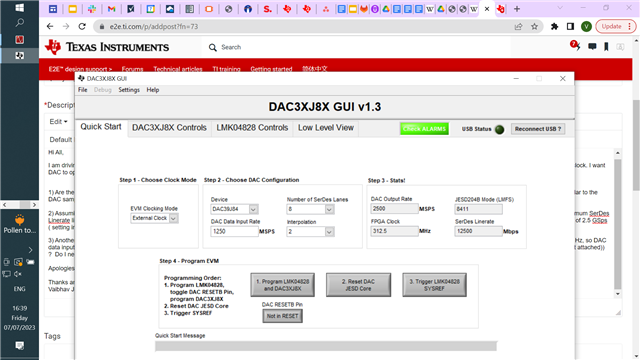Click Trigger LMK04828 SYSREF button

[434, 285]
